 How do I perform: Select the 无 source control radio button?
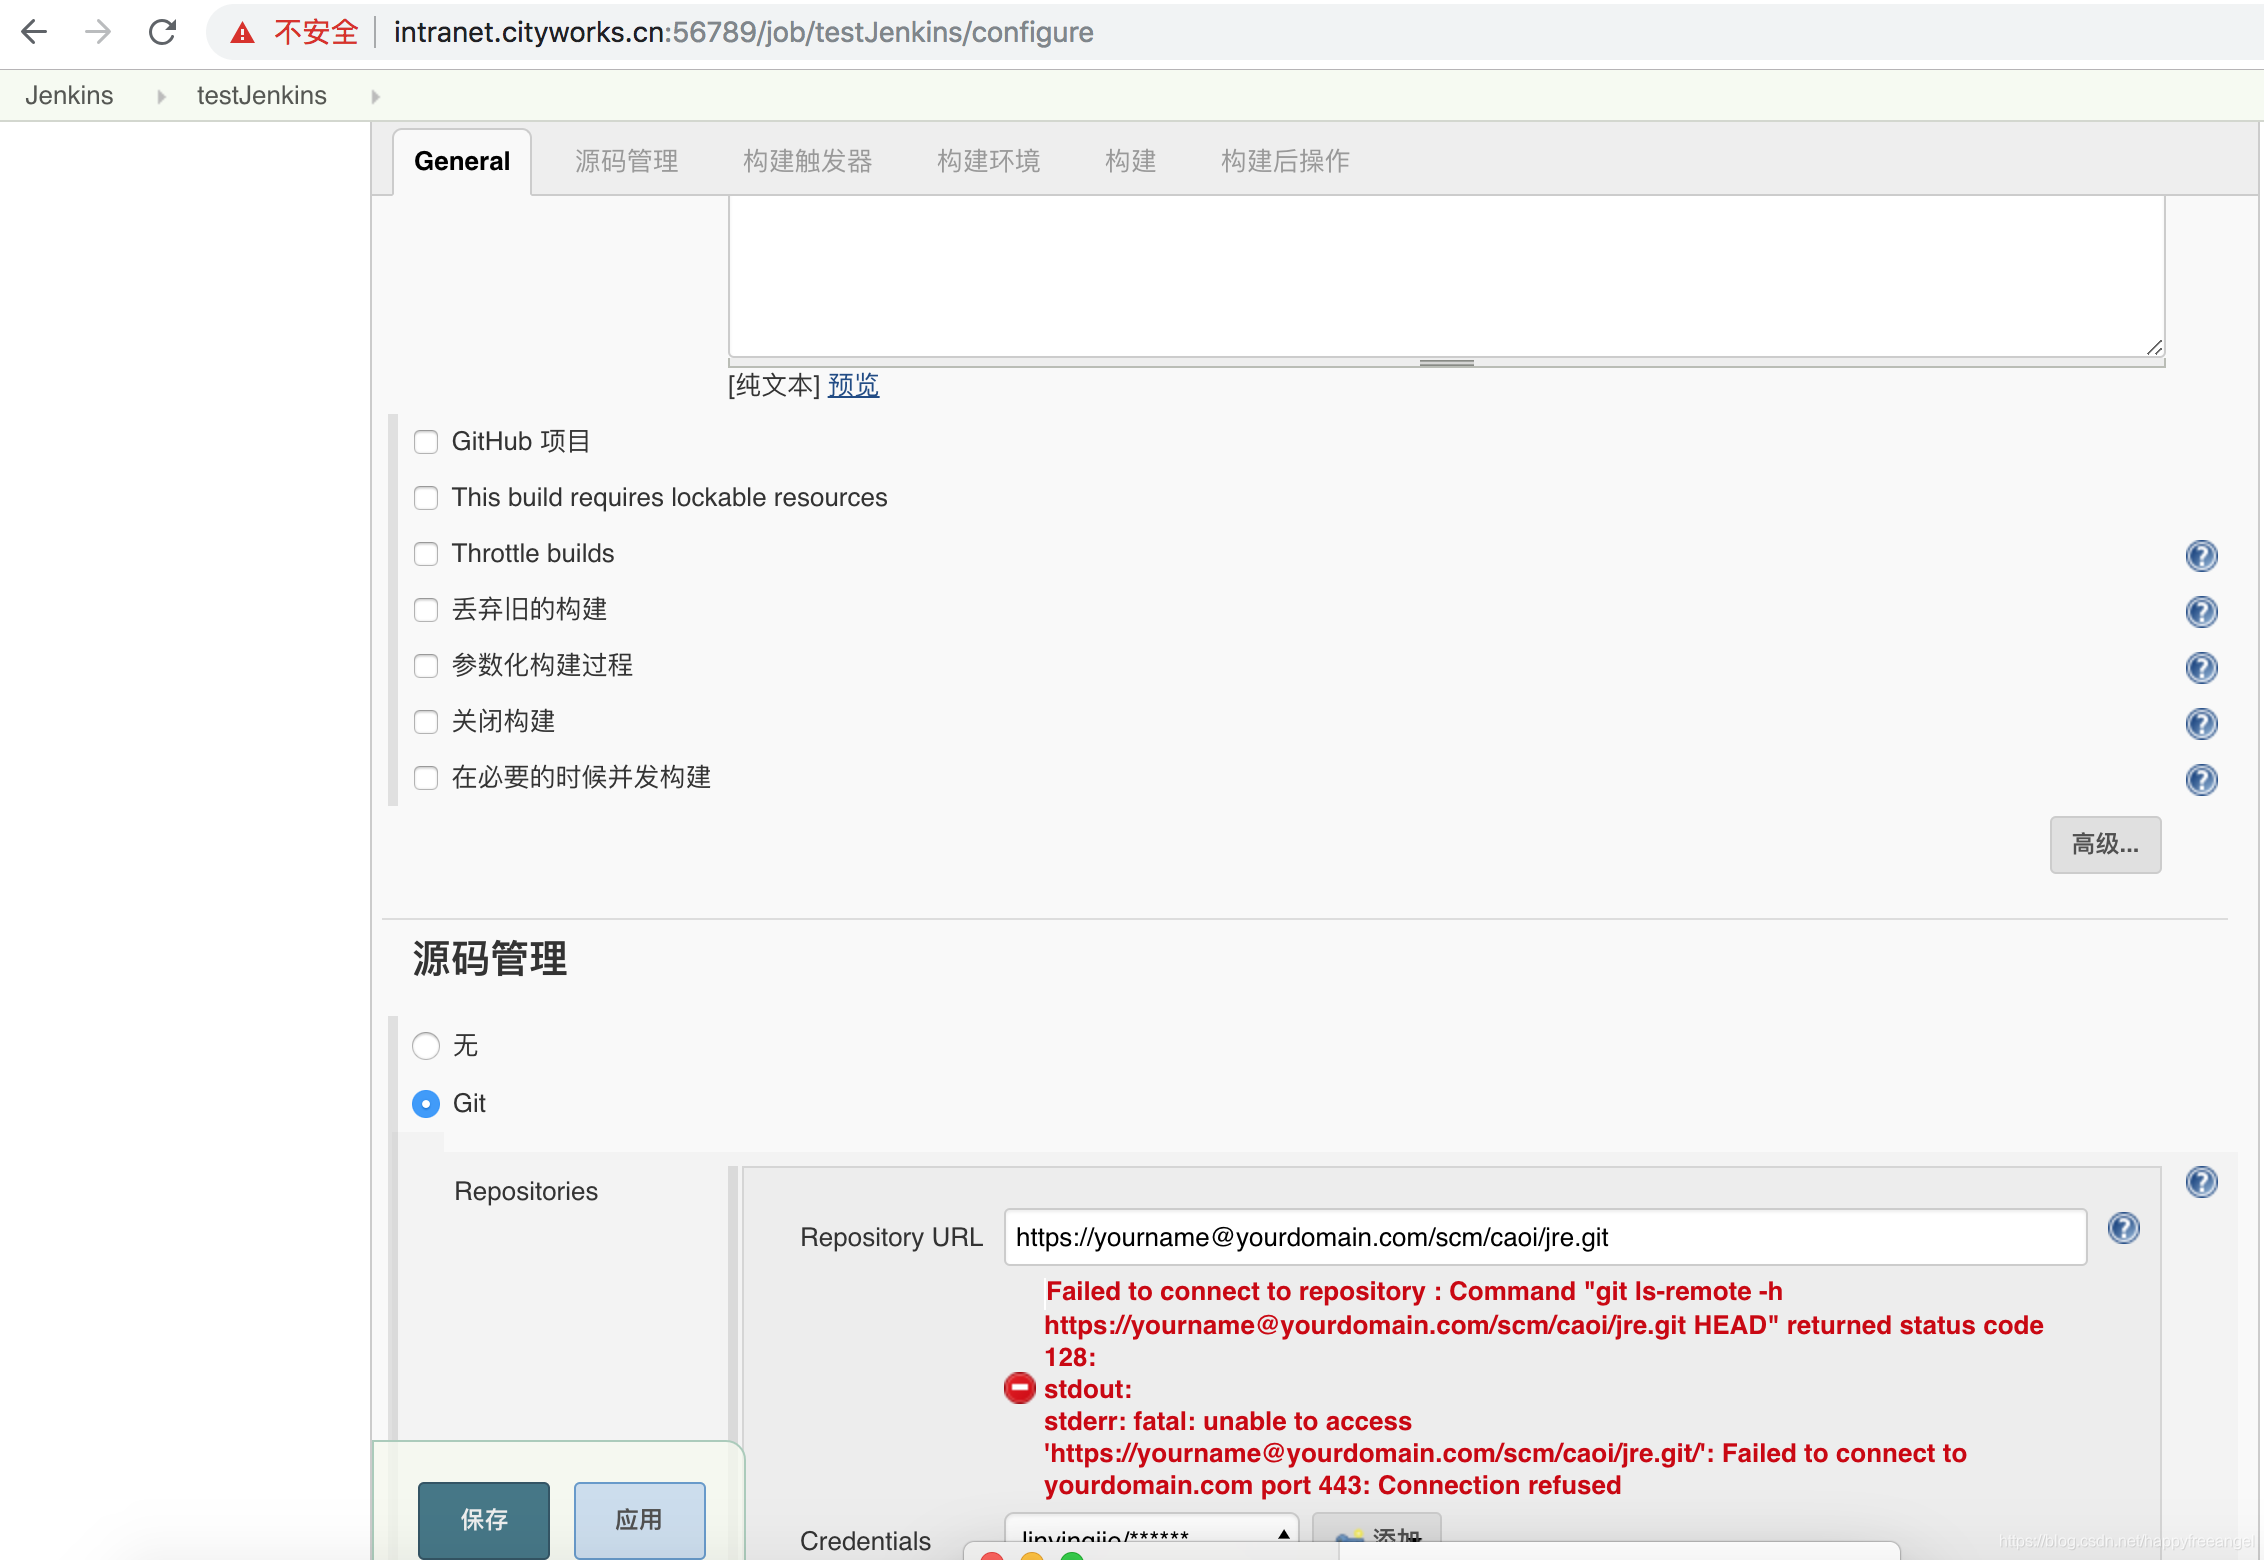tap(426, 1046)
